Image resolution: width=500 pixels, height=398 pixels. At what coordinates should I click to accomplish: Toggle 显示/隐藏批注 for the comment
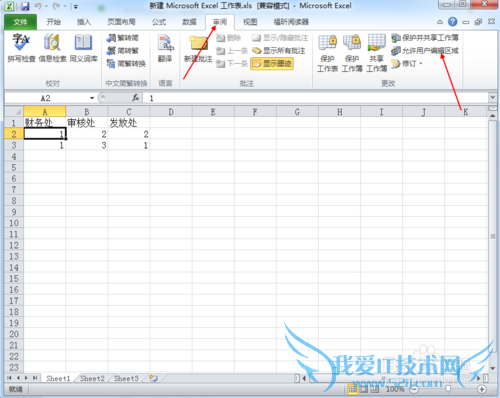tap(280, 38)
